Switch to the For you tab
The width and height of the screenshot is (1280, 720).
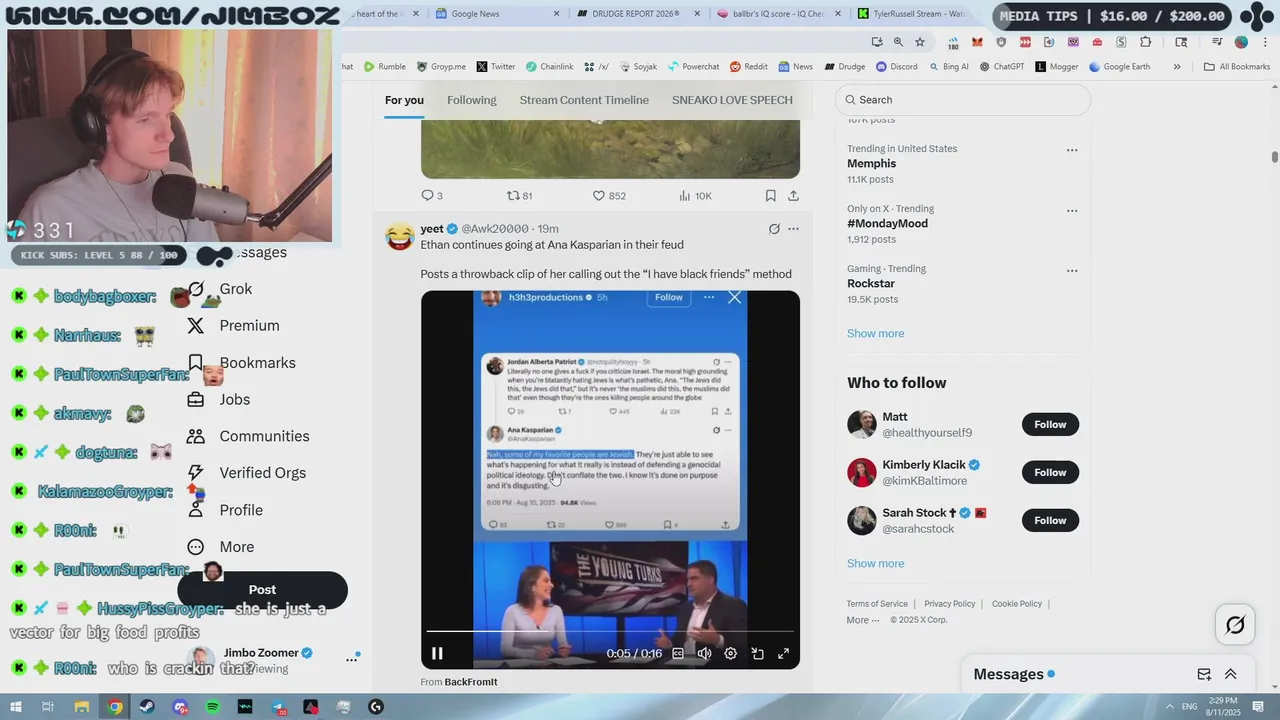click(x=404, y=100)
